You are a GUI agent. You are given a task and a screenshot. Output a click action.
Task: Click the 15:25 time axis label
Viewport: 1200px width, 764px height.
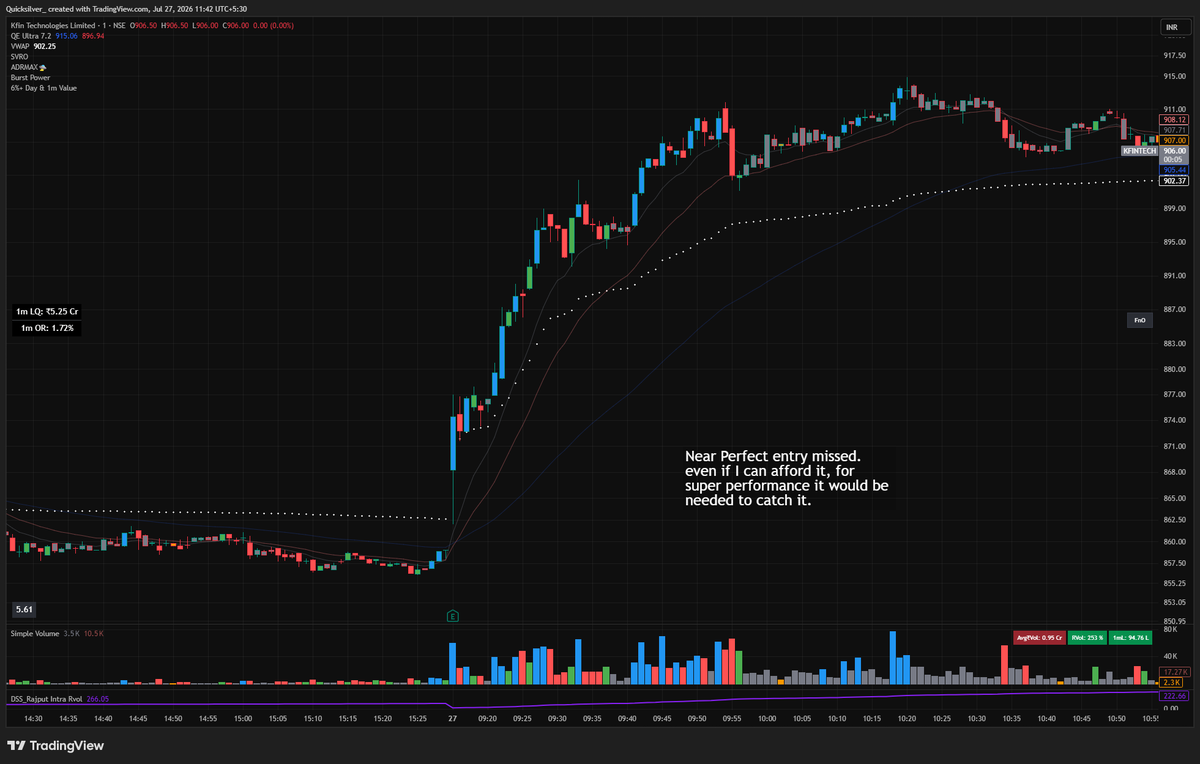[418, 718]
